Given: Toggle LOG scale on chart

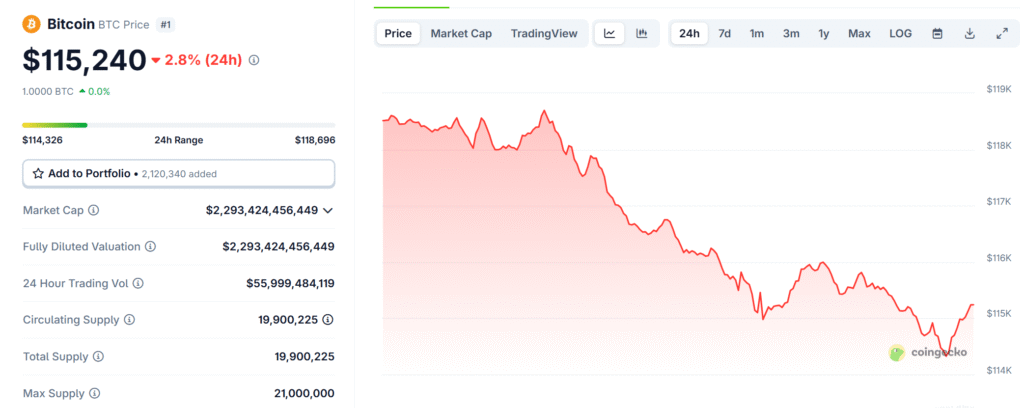Looking at the screenshot, I should (900, 33).
